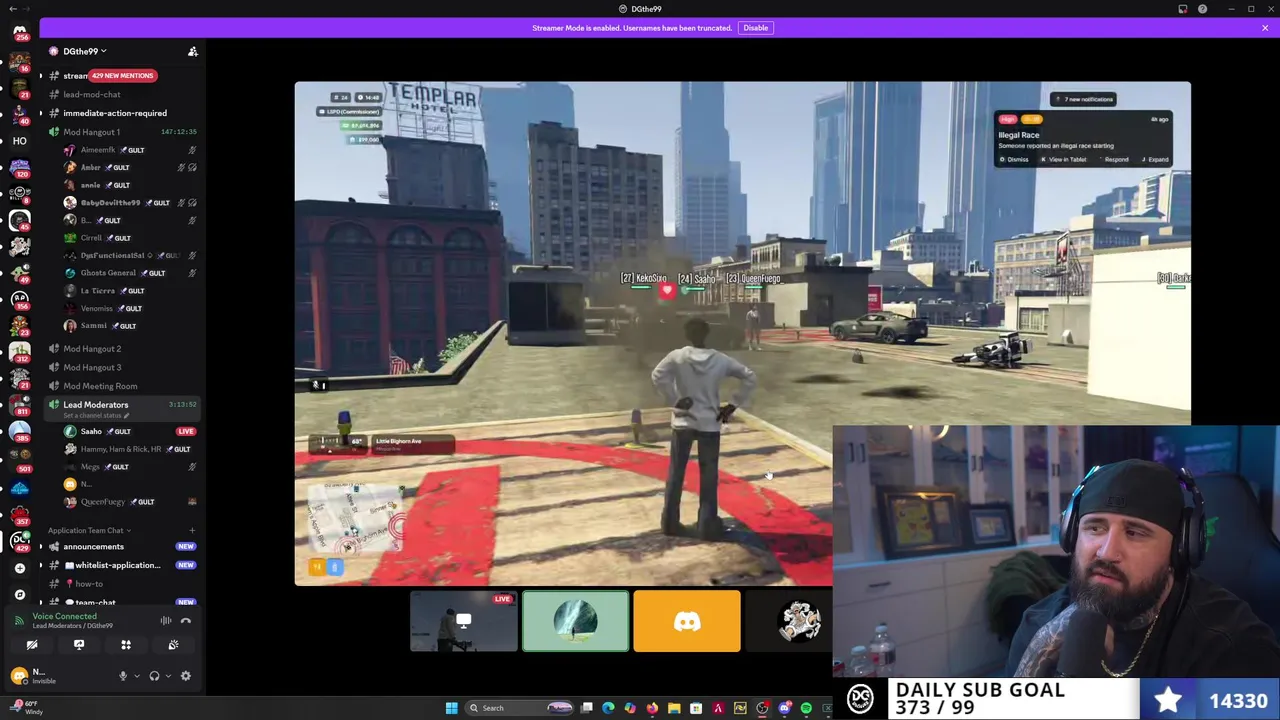Open DGthe99 server header dropdown
This screenshot has height=720, width=1280.
85,51
